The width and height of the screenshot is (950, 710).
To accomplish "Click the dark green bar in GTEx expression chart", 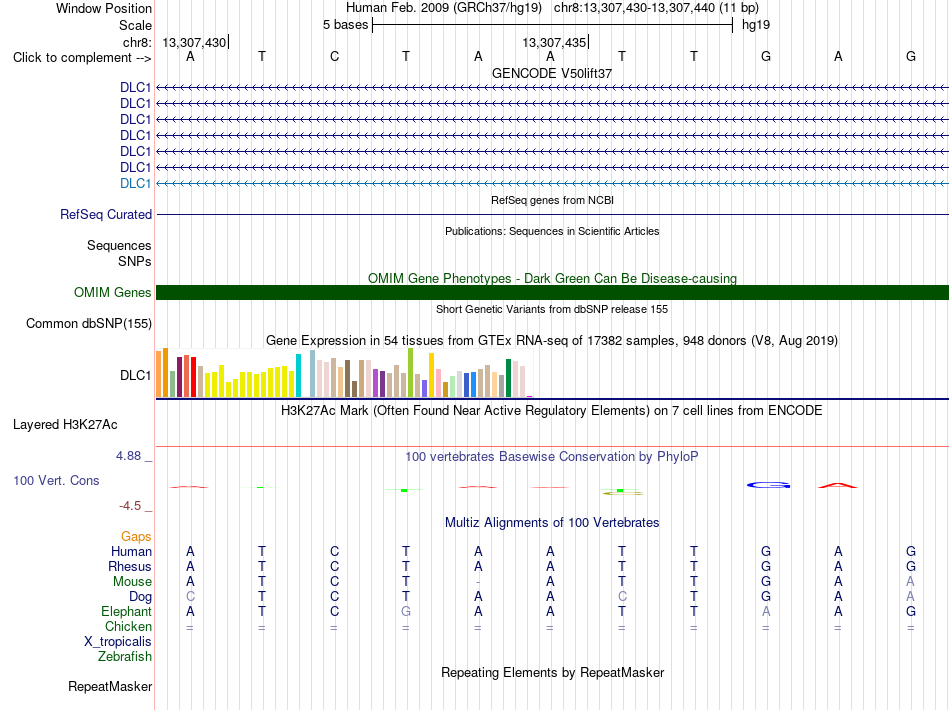I will pos(508,378).
